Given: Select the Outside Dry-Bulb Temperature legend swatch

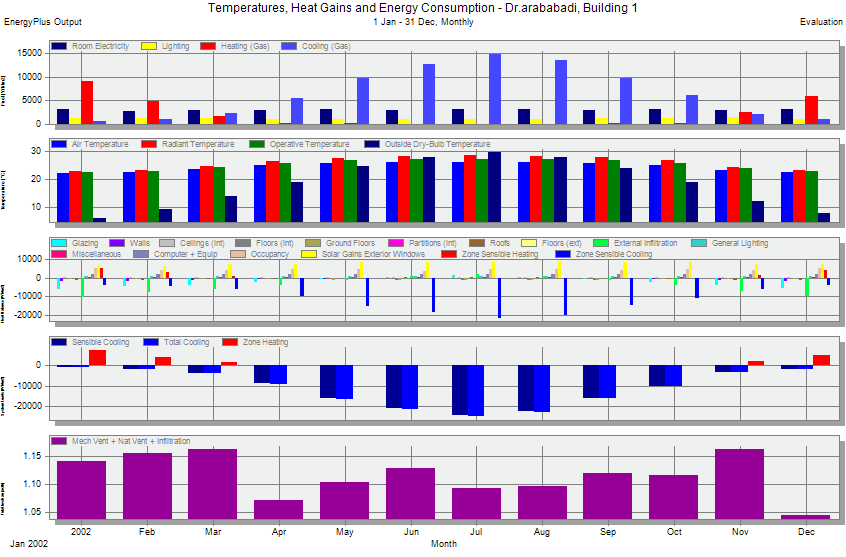Looking at the screenshot, I should coord(372,144).
